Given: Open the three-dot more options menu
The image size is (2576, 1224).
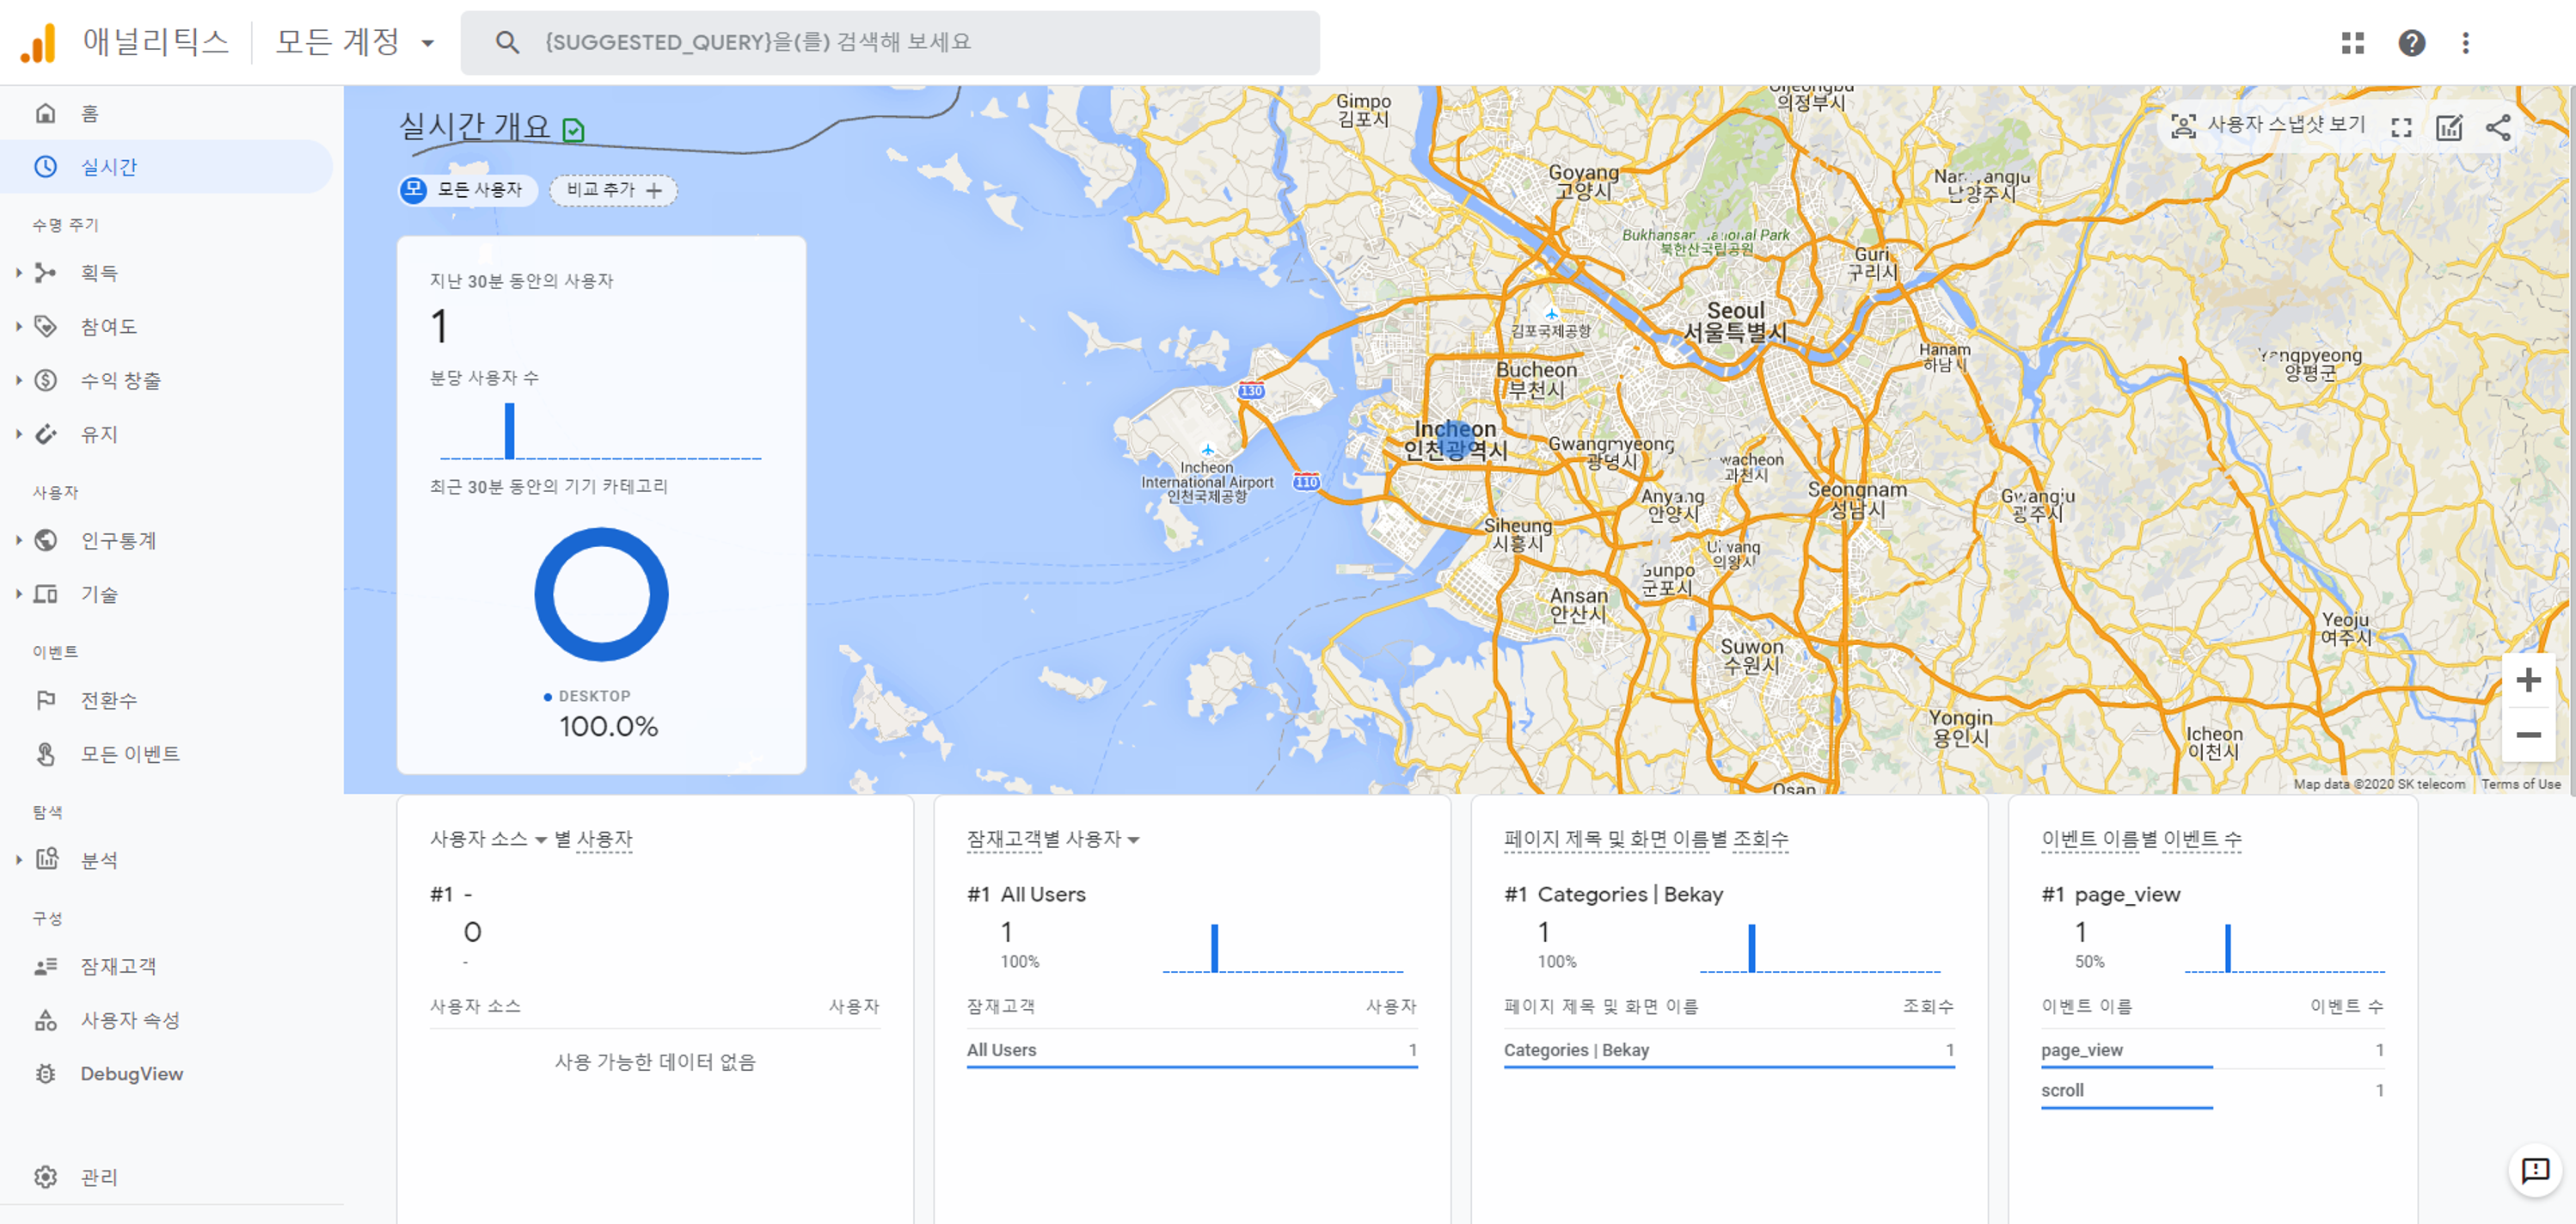Looking at the screenshot, I should click(x=2465, y=43).
